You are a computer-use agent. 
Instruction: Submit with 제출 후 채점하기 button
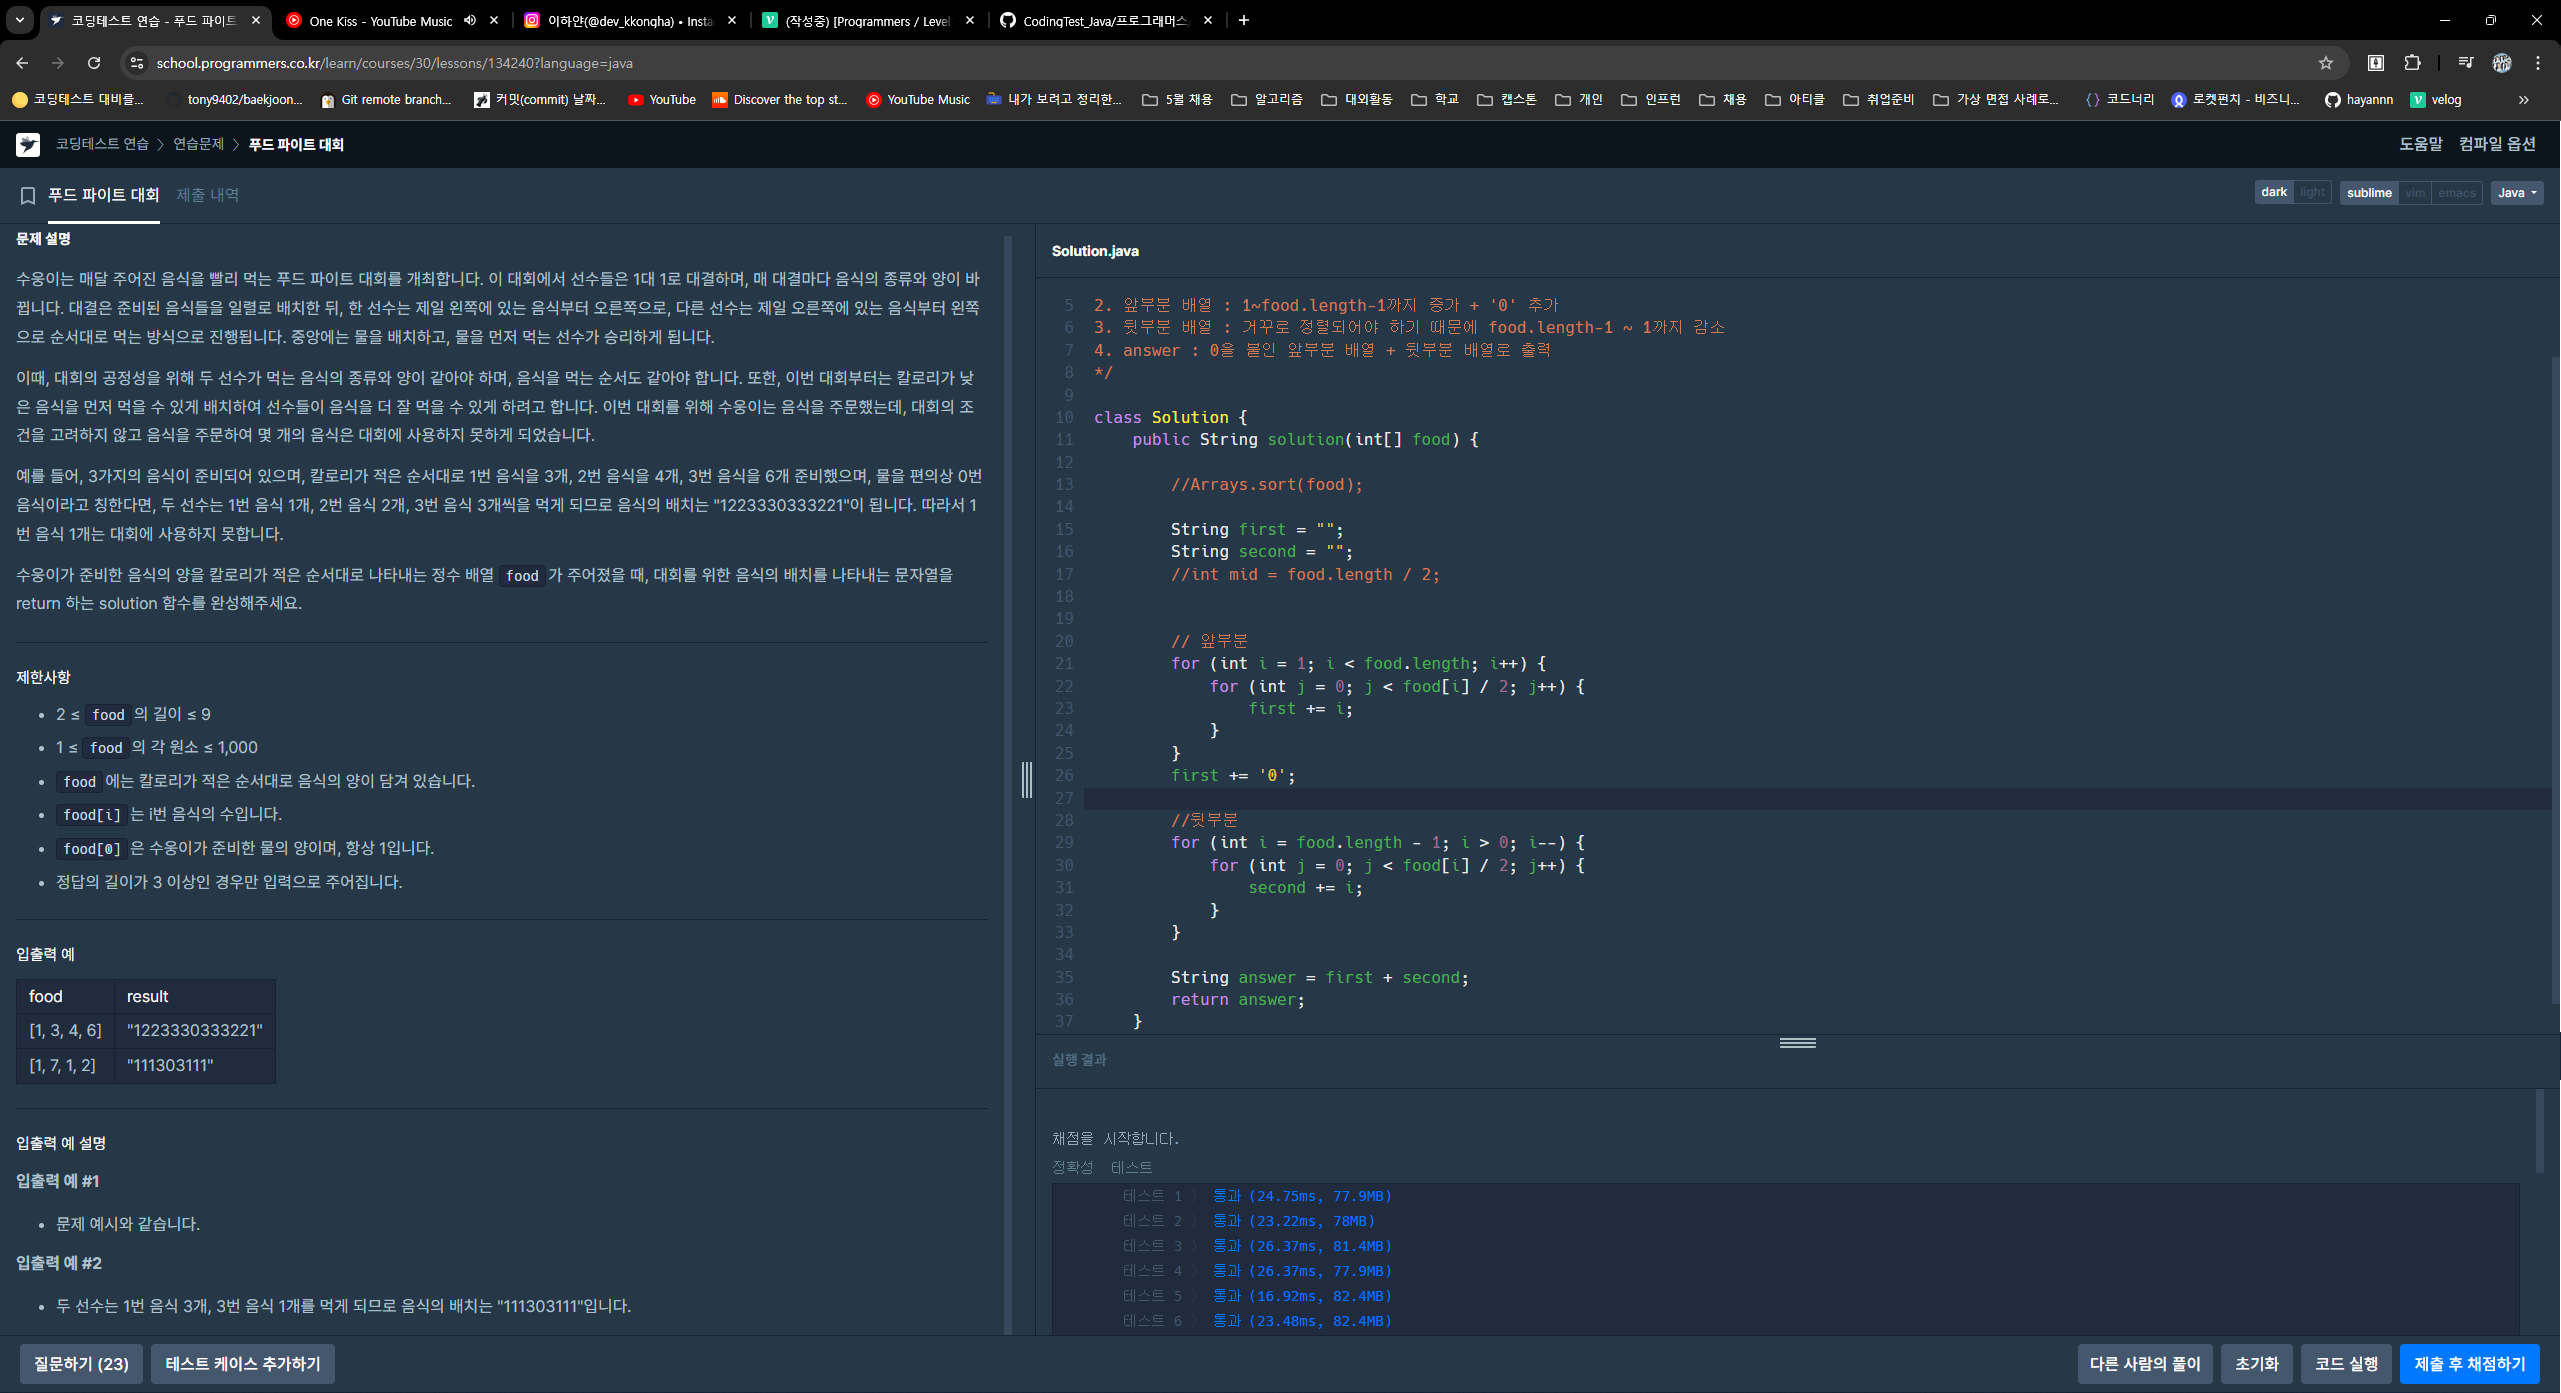tap(2470, 1364)
